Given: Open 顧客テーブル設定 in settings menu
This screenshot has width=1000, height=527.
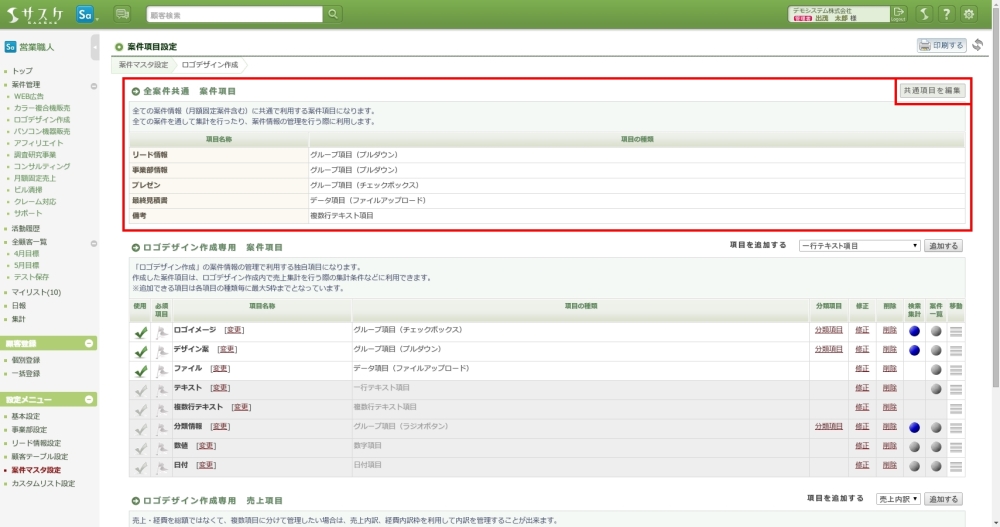Looking at the screenshot, I should coord(40,456).
